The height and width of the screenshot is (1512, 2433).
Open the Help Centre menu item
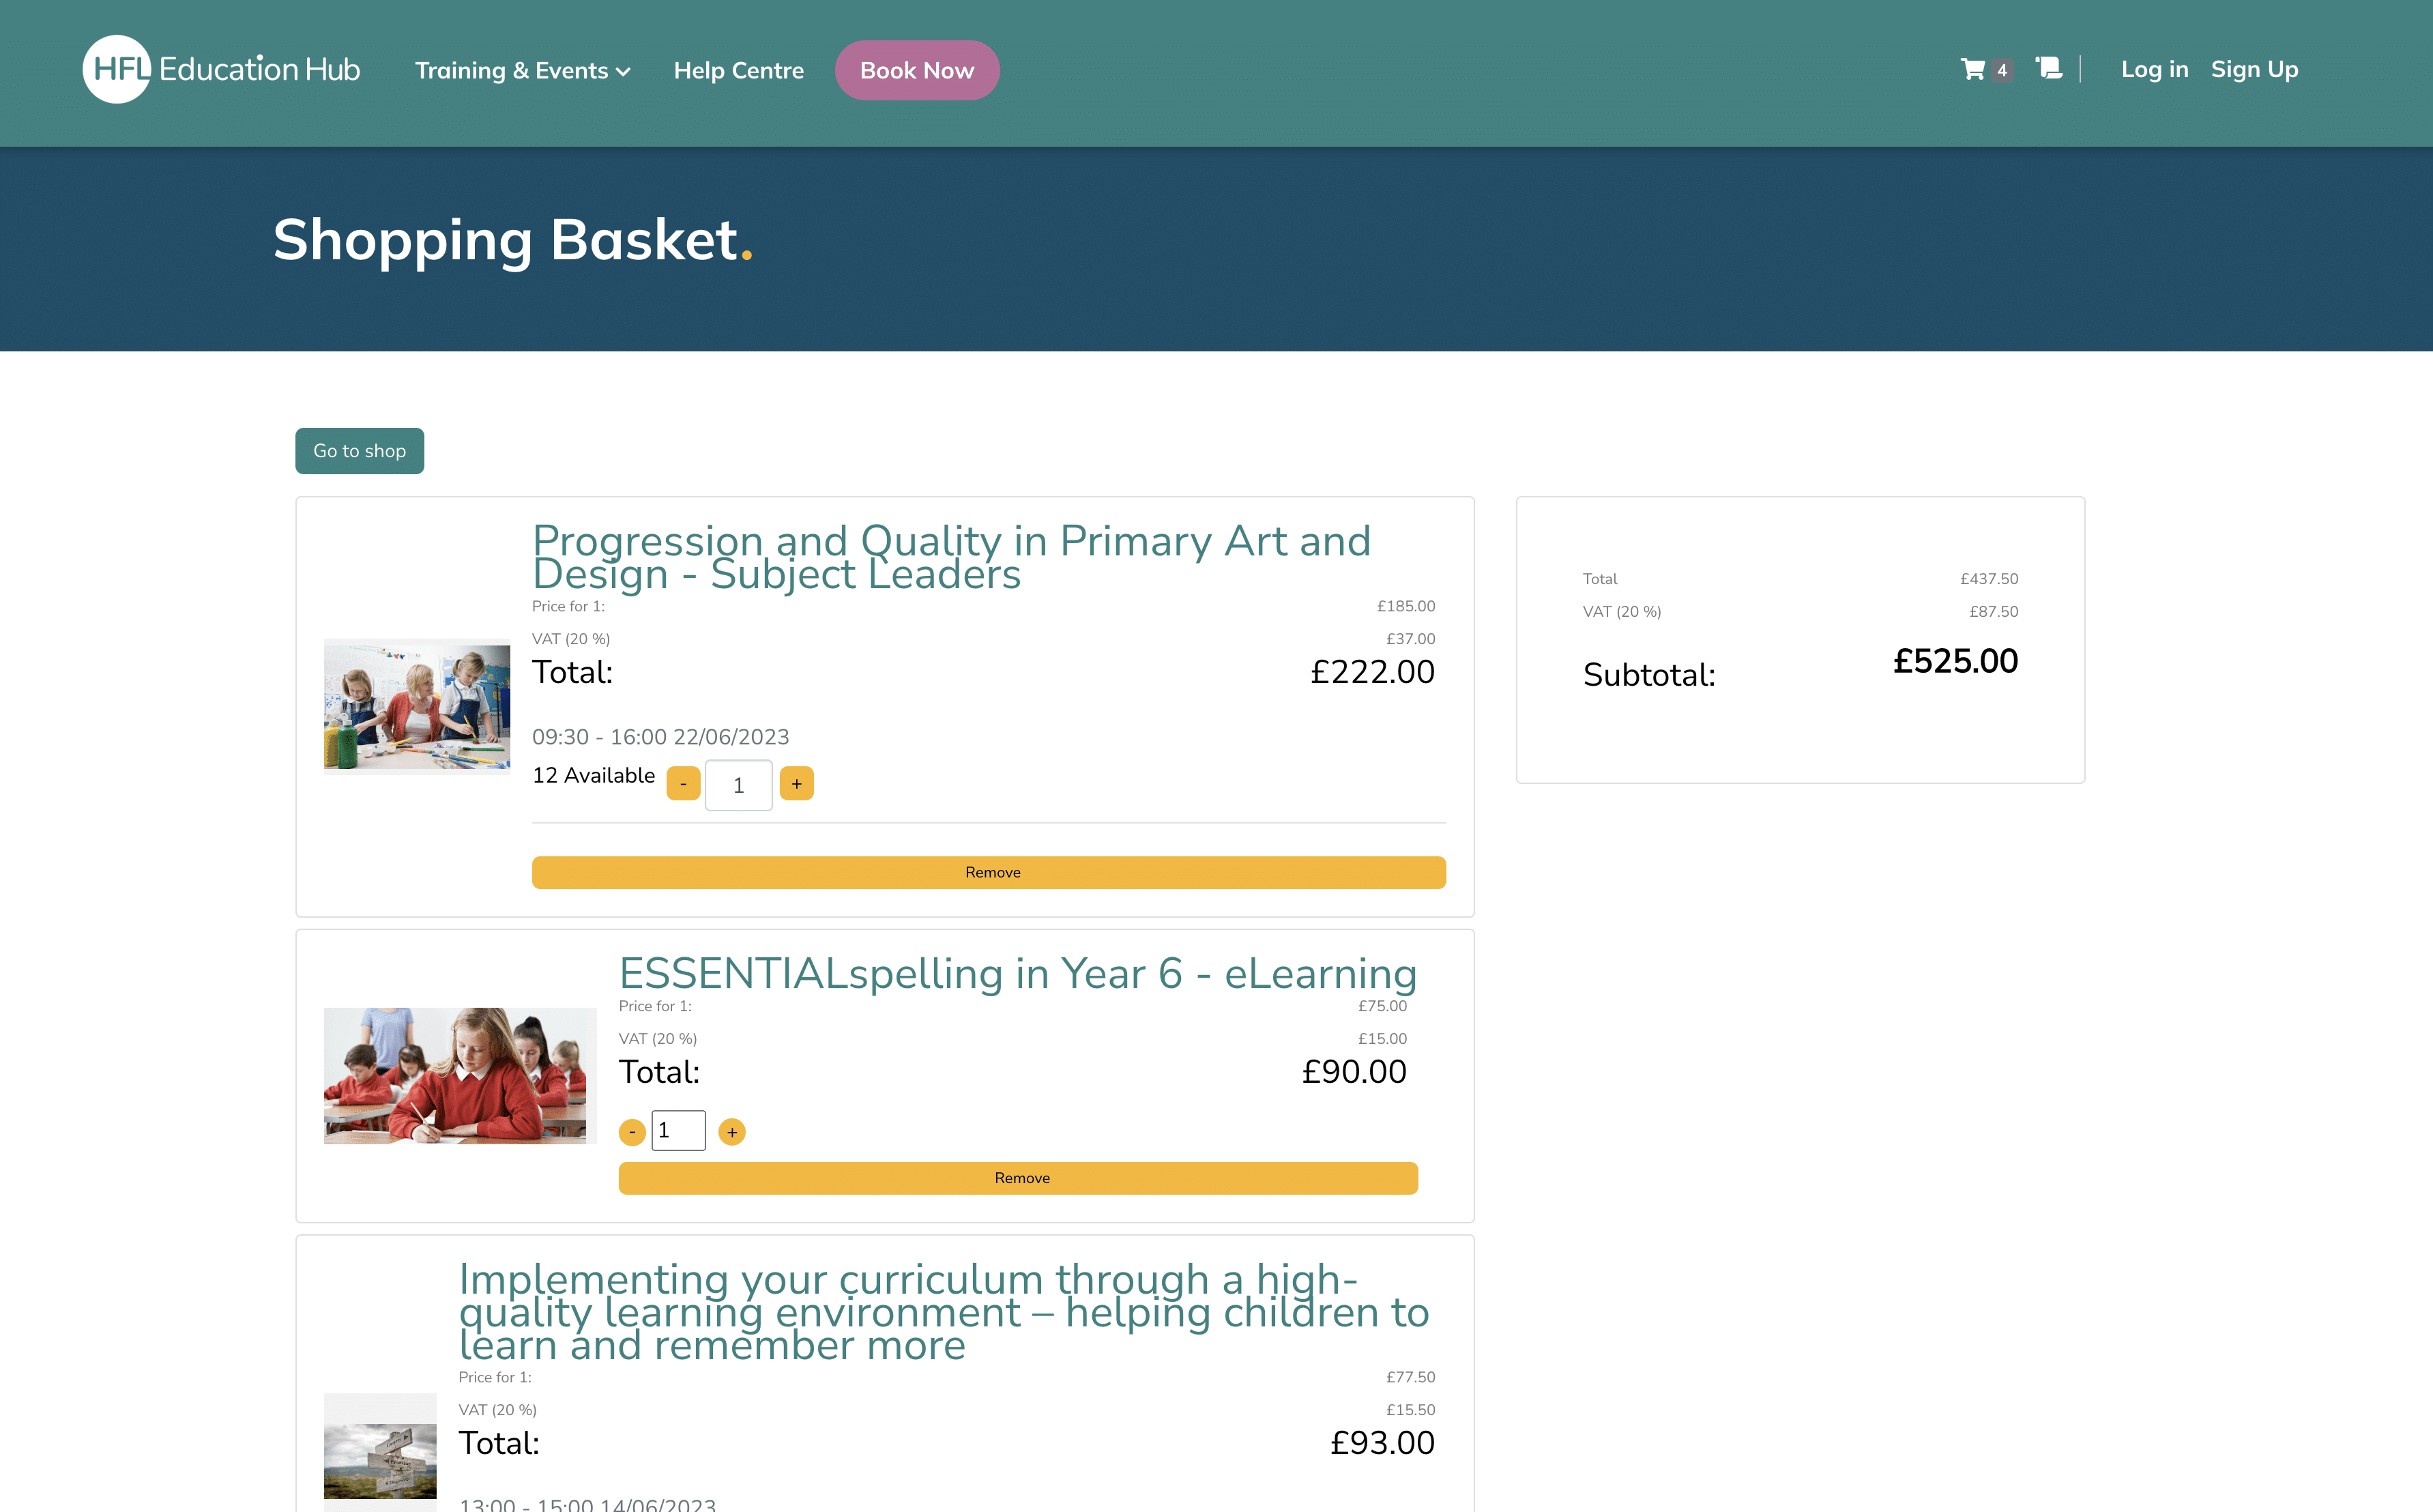coord(738,70)
